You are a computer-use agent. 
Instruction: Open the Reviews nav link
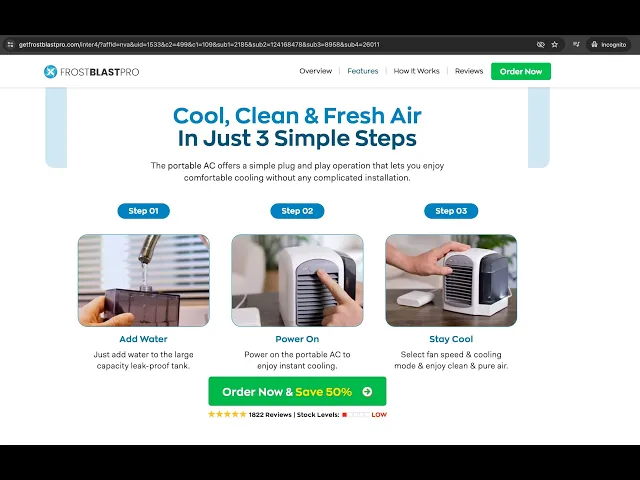(x=469, y=71)
